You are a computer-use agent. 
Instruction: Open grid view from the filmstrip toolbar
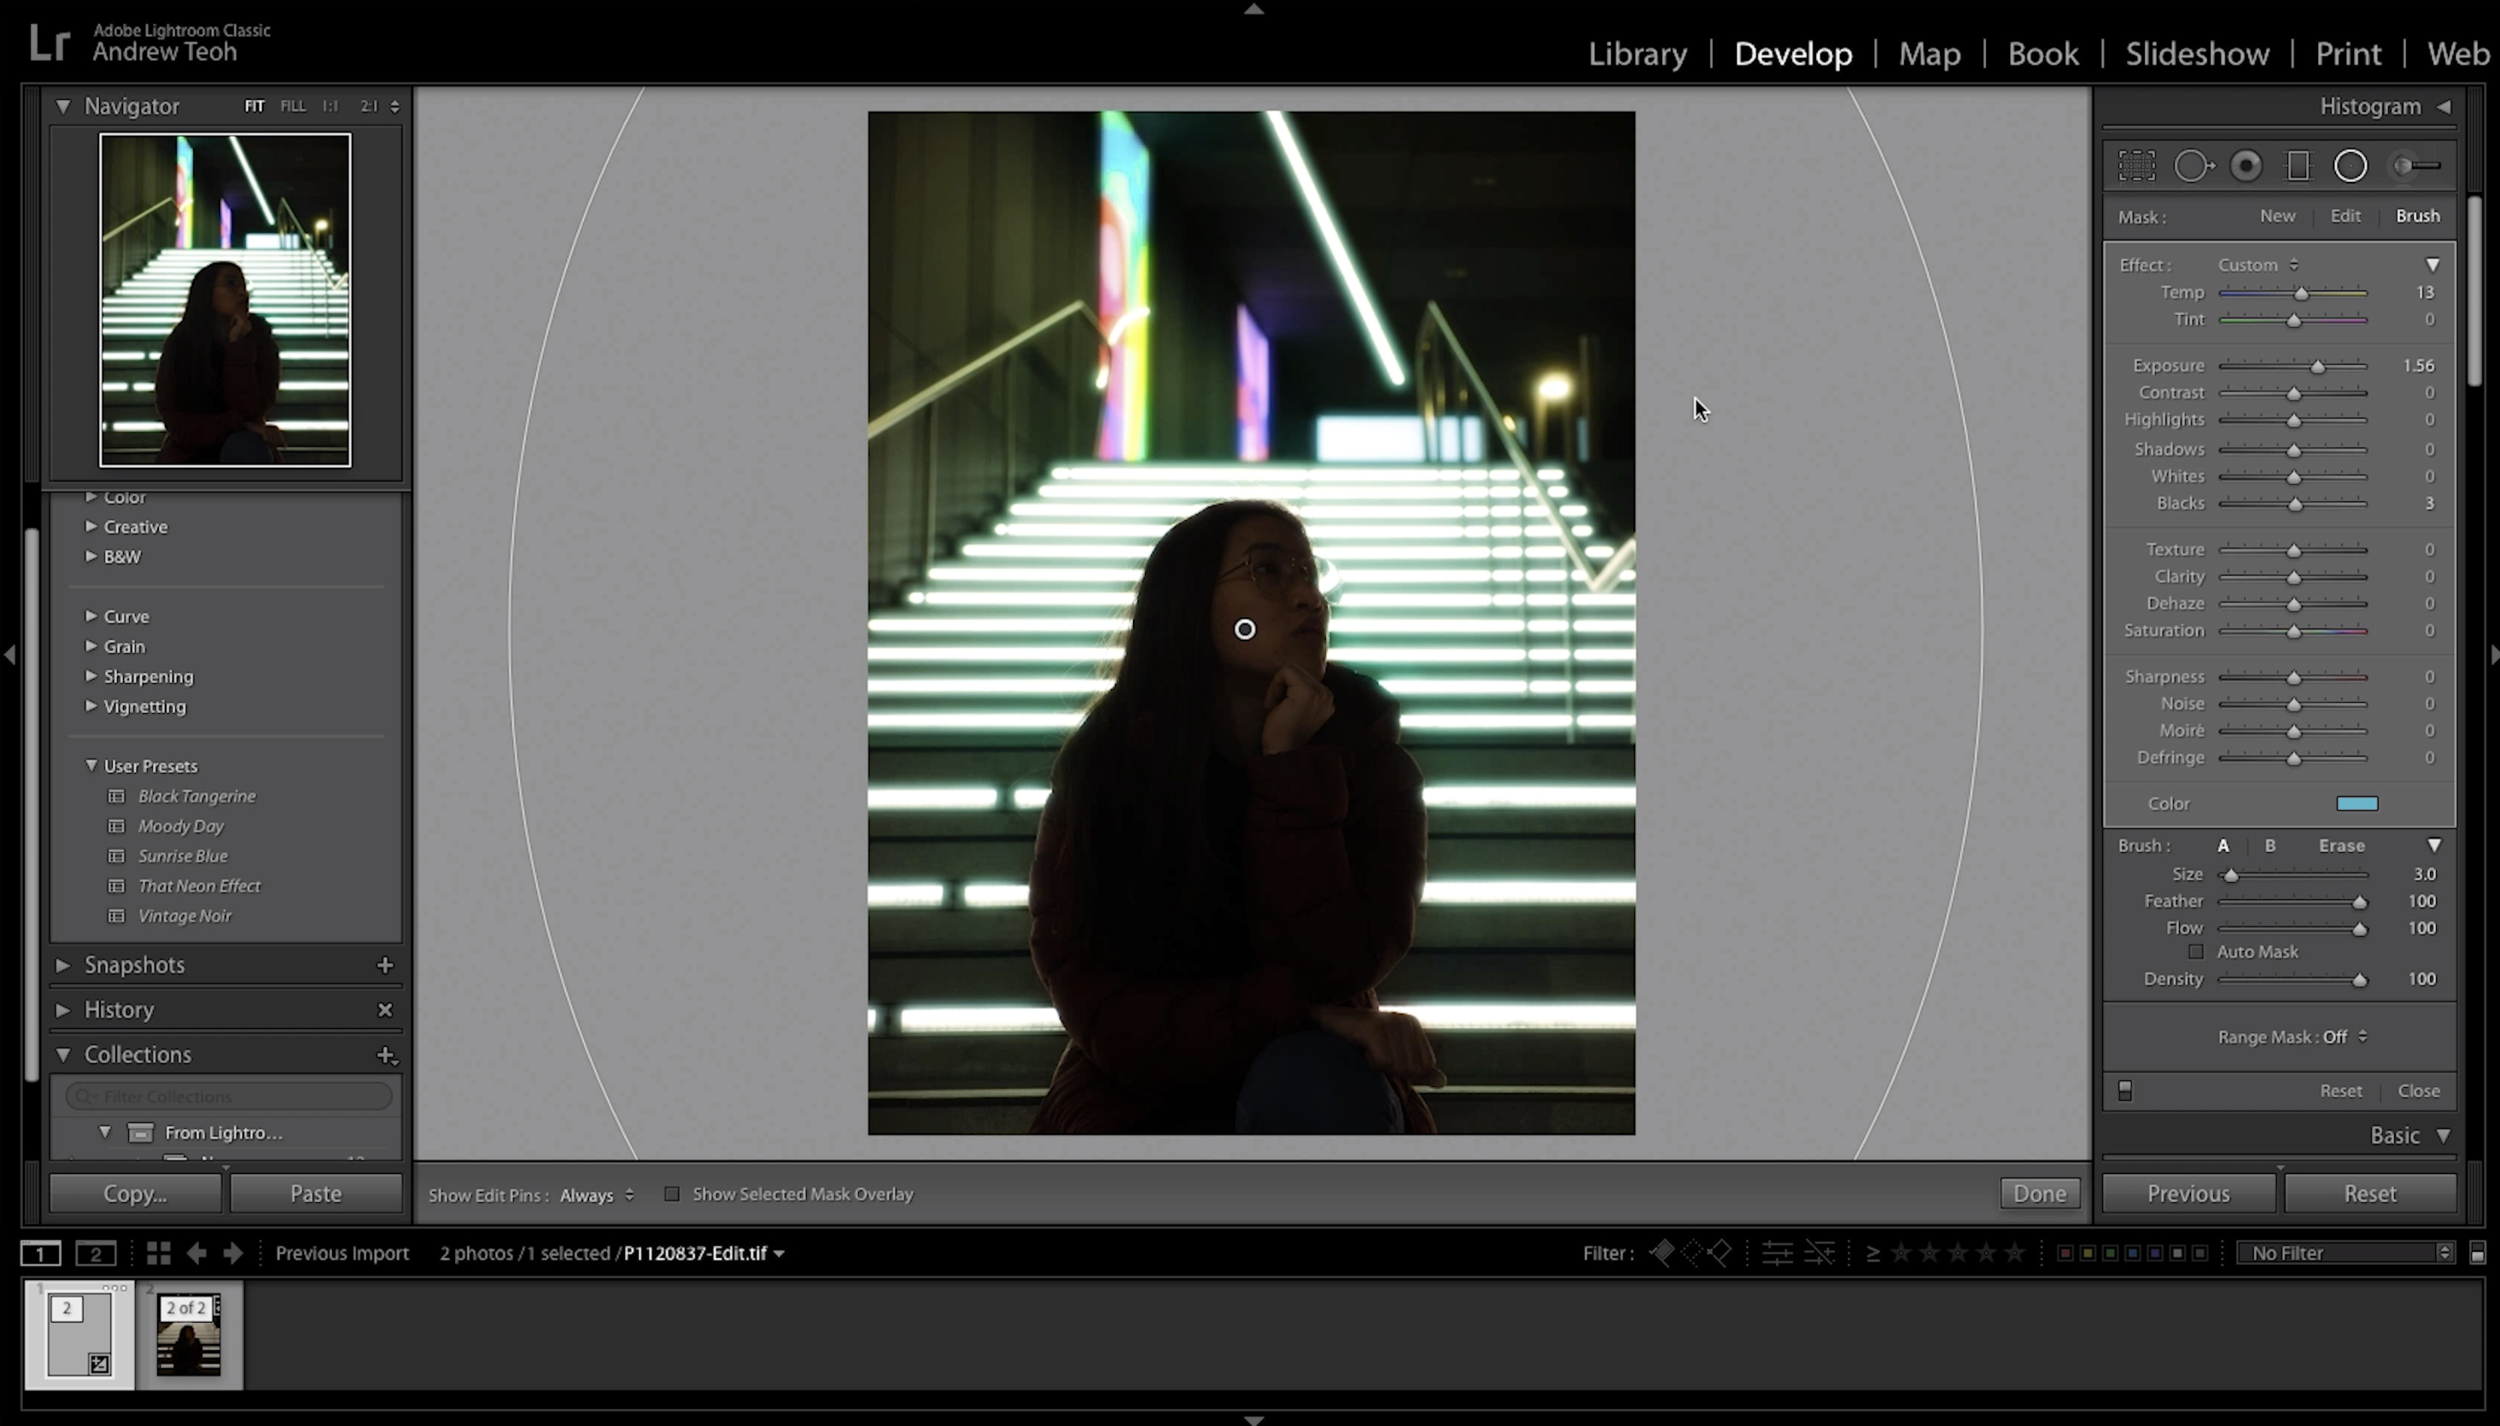pyautogui.click(x=157, y=1252)
